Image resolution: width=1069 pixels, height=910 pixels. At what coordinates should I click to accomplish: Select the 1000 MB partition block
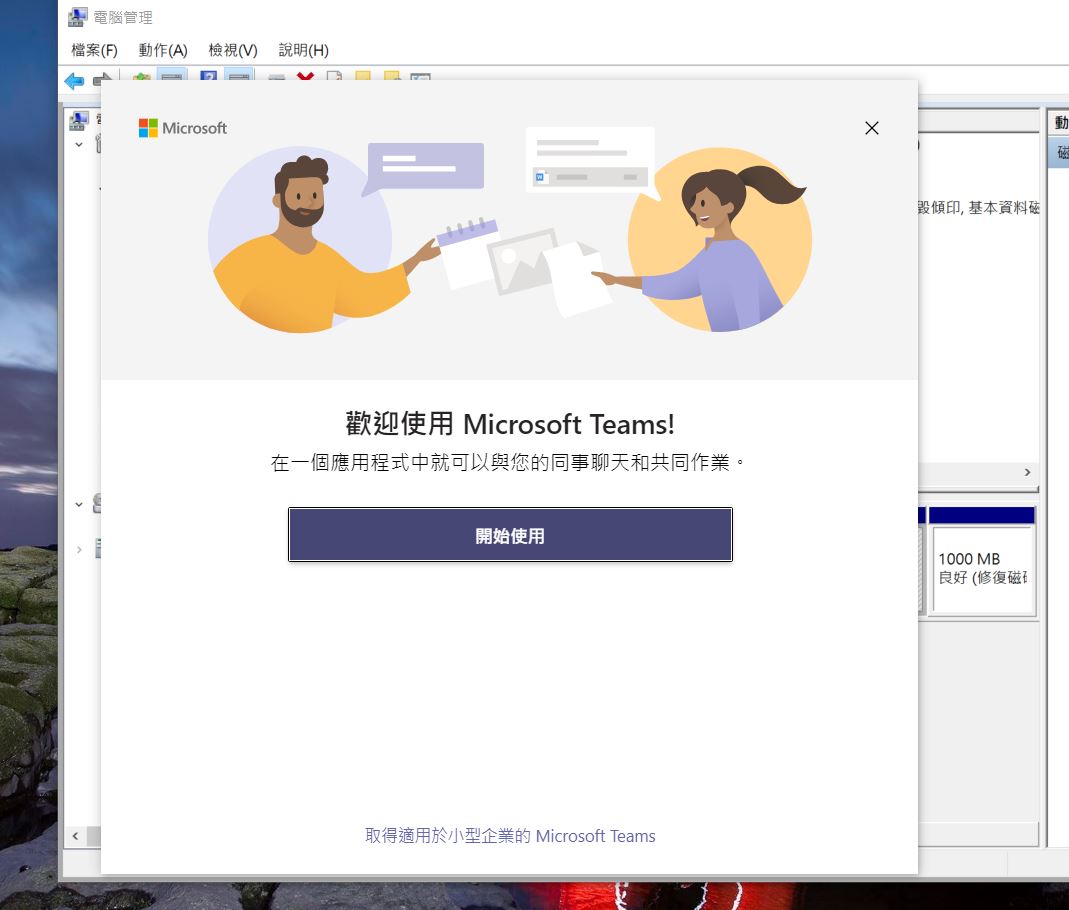[982, 562]
